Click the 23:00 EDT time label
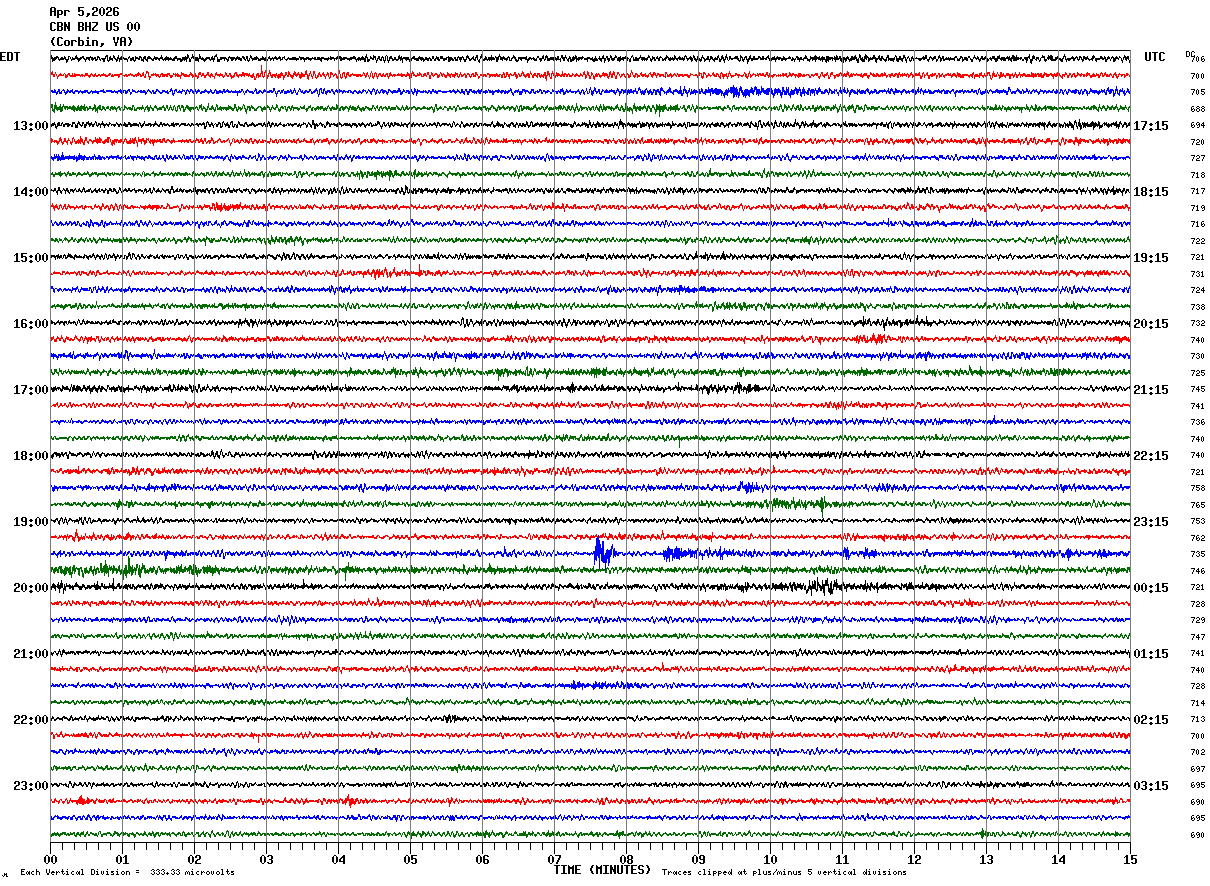 30,786
